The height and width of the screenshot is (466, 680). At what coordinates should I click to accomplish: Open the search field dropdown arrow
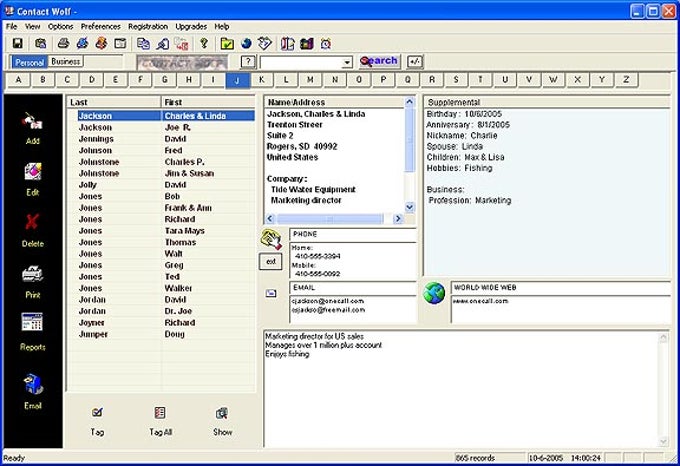coord(347,62)
